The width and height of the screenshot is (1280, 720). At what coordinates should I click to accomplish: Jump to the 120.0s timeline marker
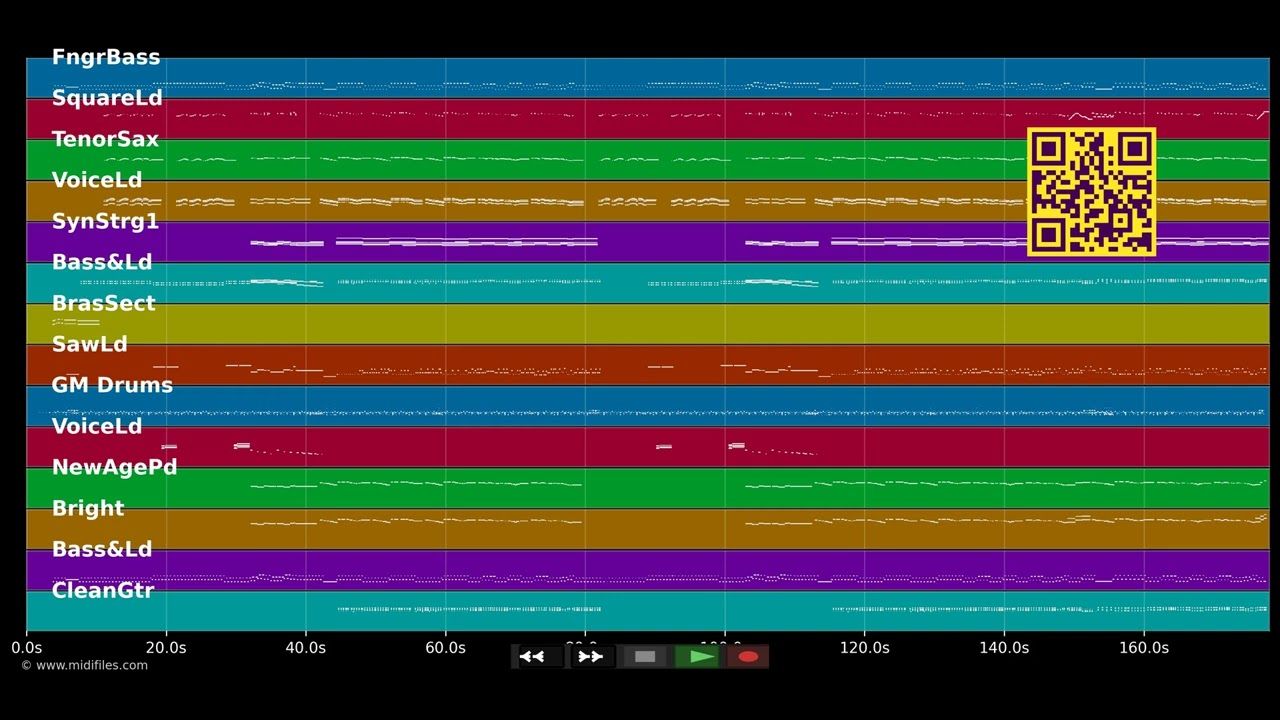(x=865, y=648)
